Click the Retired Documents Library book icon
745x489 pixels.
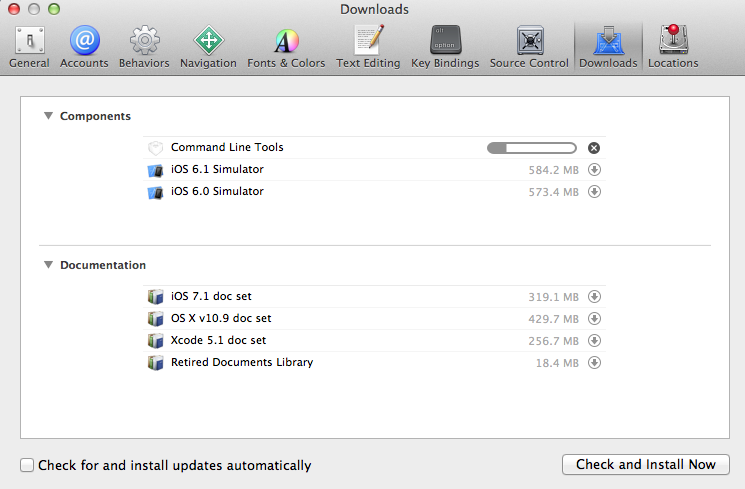coord(155,363)
